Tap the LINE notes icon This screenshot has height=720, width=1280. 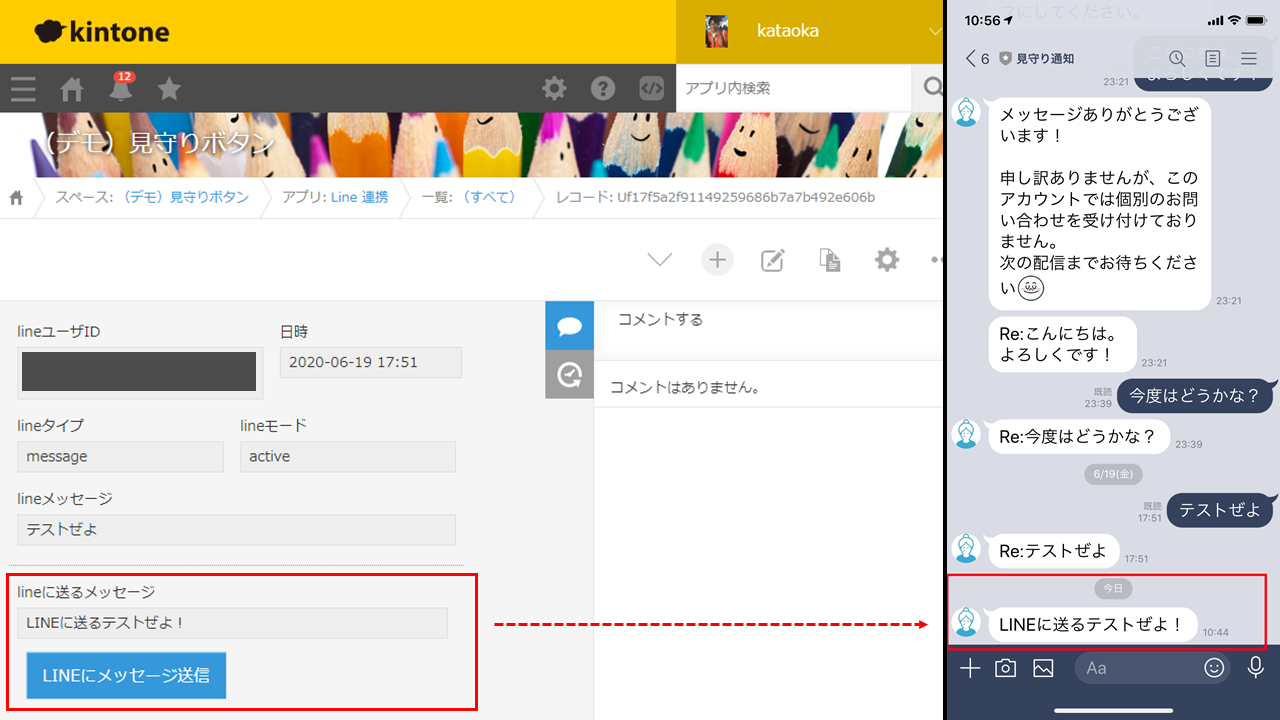[x=1213, y=59]
